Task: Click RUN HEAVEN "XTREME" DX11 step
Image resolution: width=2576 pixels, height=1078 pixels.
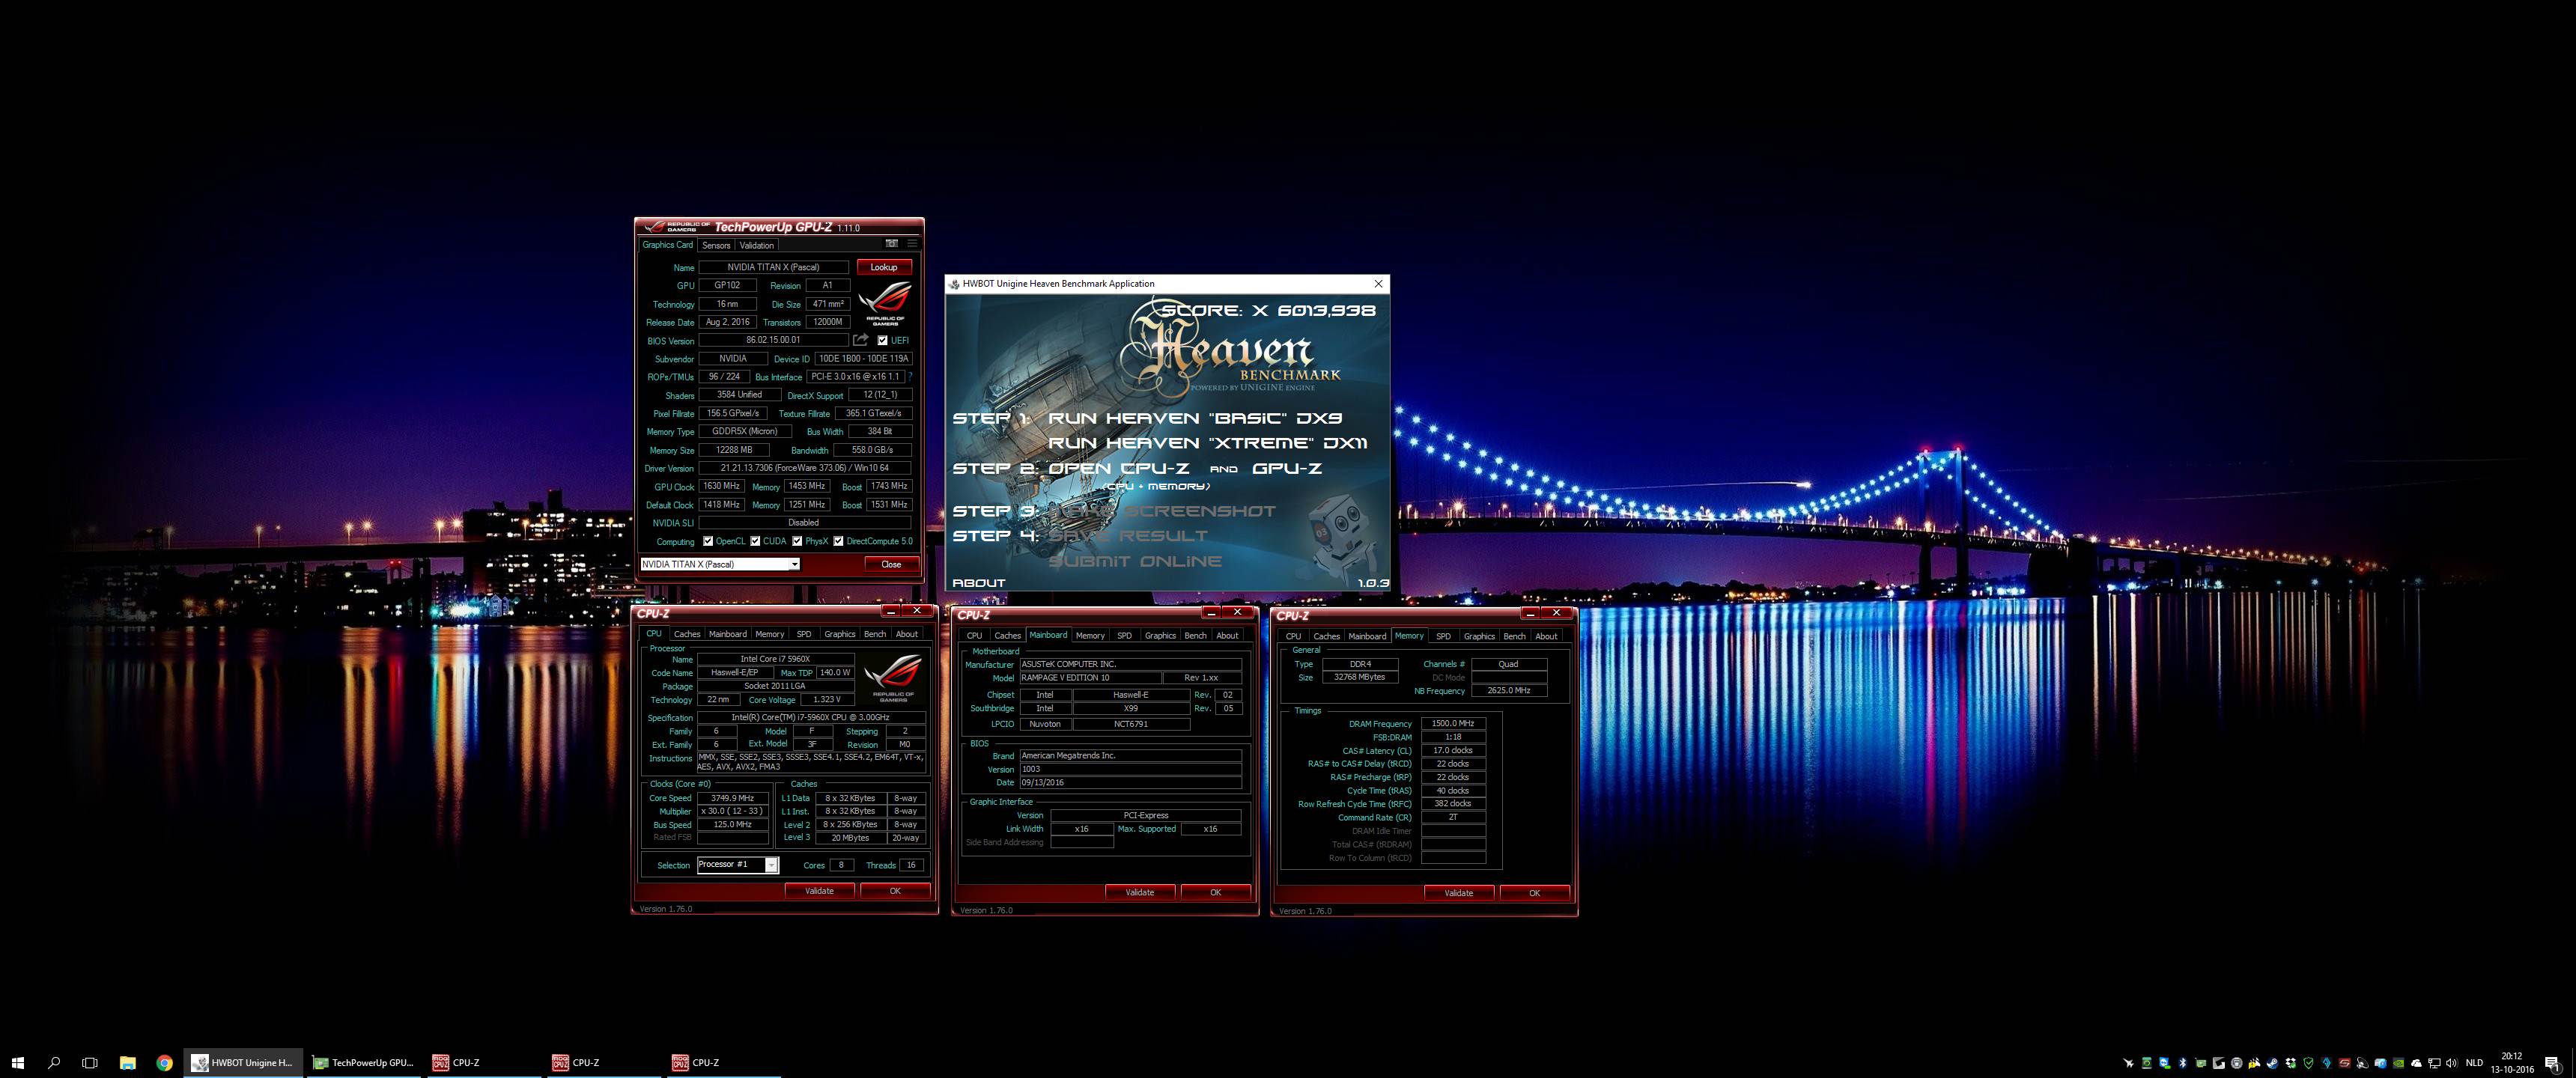Action: pyautogui.click(x=1207, y=443)
